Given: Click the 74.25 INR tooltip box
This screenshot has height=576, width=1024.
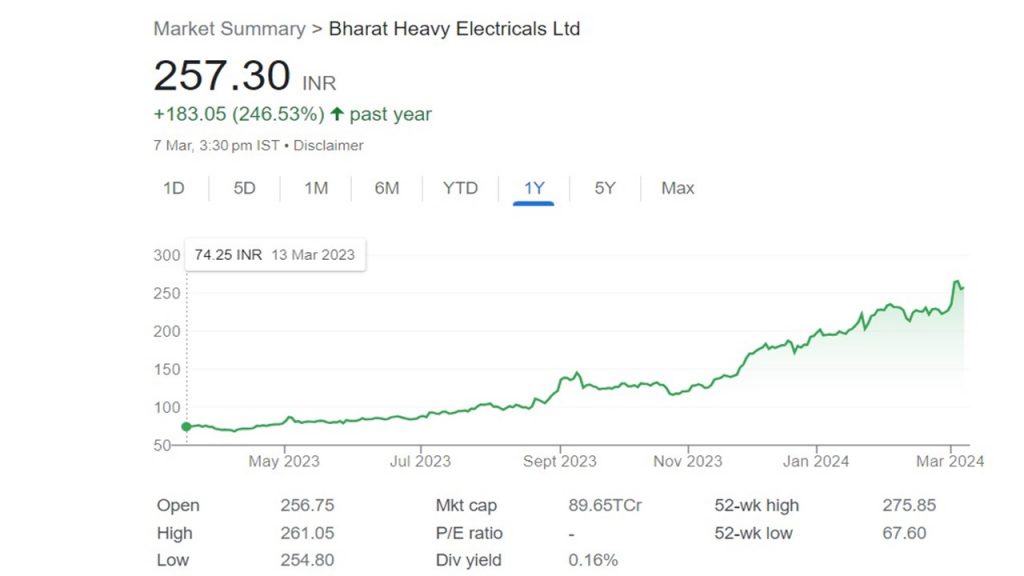Looking at the screenshot, I should [275, 255].
